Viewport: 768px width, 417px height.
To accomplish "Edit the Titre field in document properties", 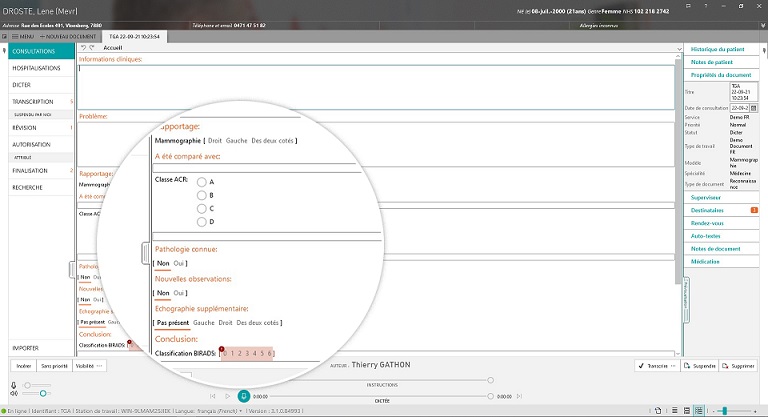I will pyautogui.click(x=744, y=92).
